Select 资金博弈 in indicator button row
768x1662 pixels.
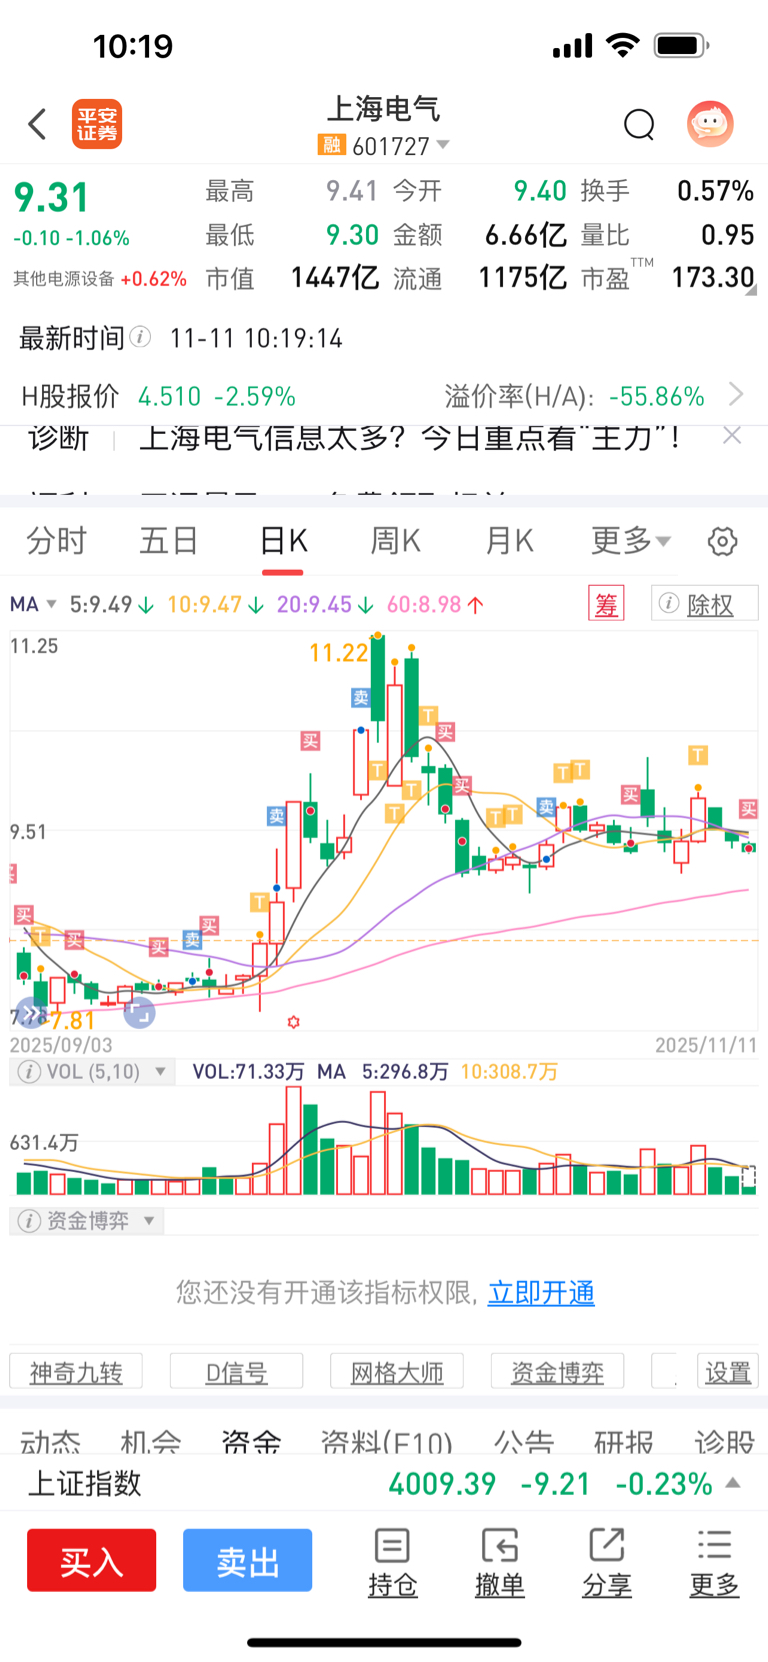[x=557, y=1372]
